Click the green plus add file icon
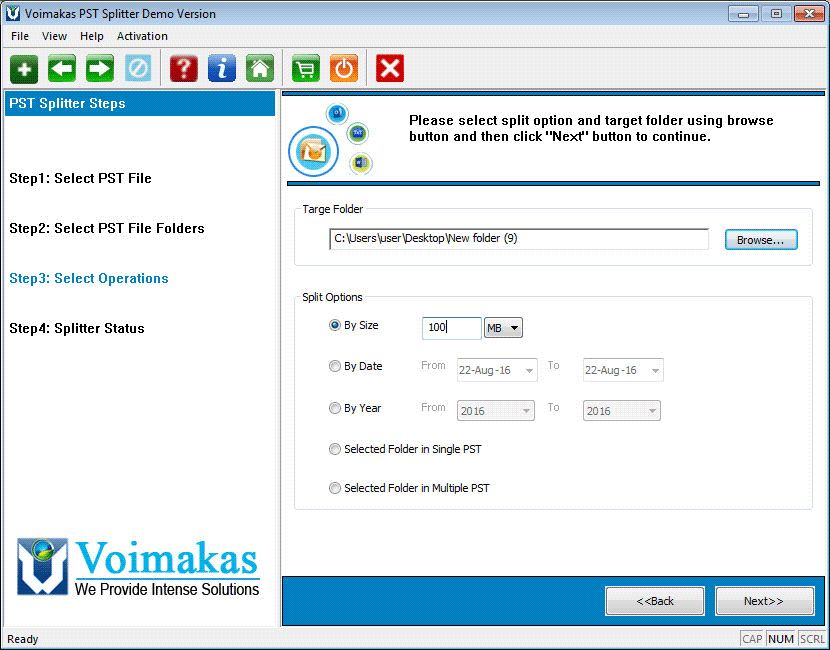The width and height of the screenshot is (830, 650). (x=24, y=69)
